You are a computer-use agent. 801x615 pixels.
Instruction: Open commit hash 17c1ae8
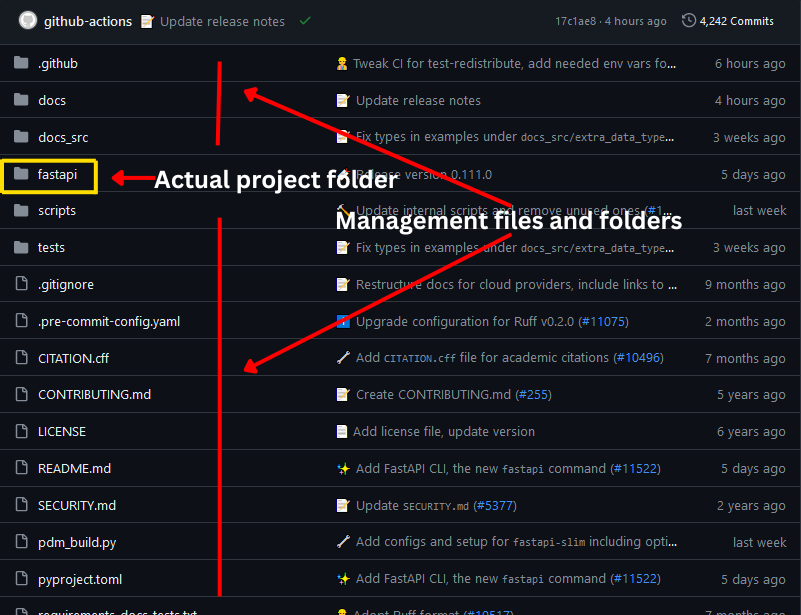576,21
